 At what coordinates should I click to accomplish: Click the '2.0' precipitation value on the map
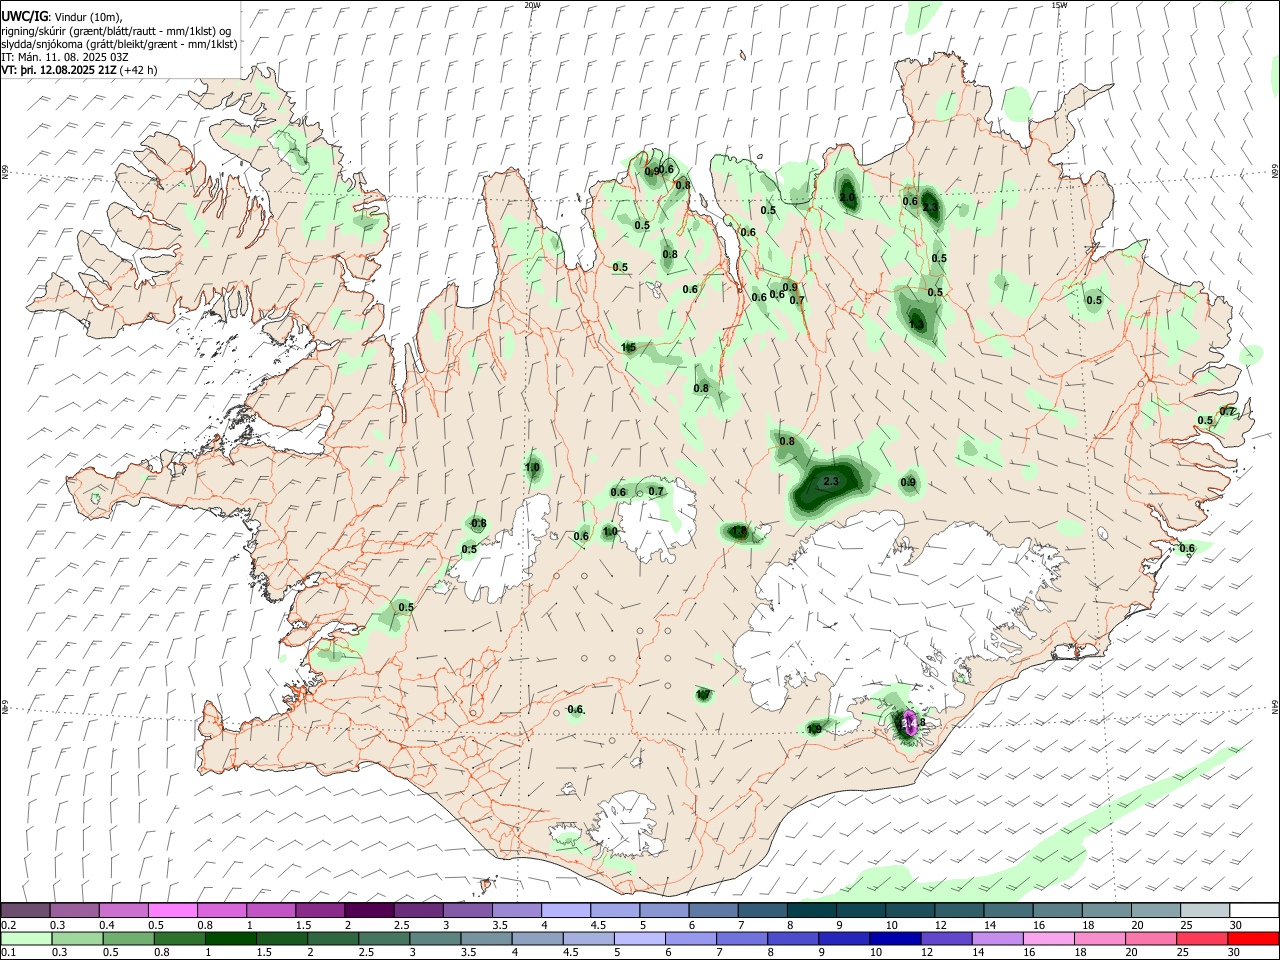[x=847, y=198]
